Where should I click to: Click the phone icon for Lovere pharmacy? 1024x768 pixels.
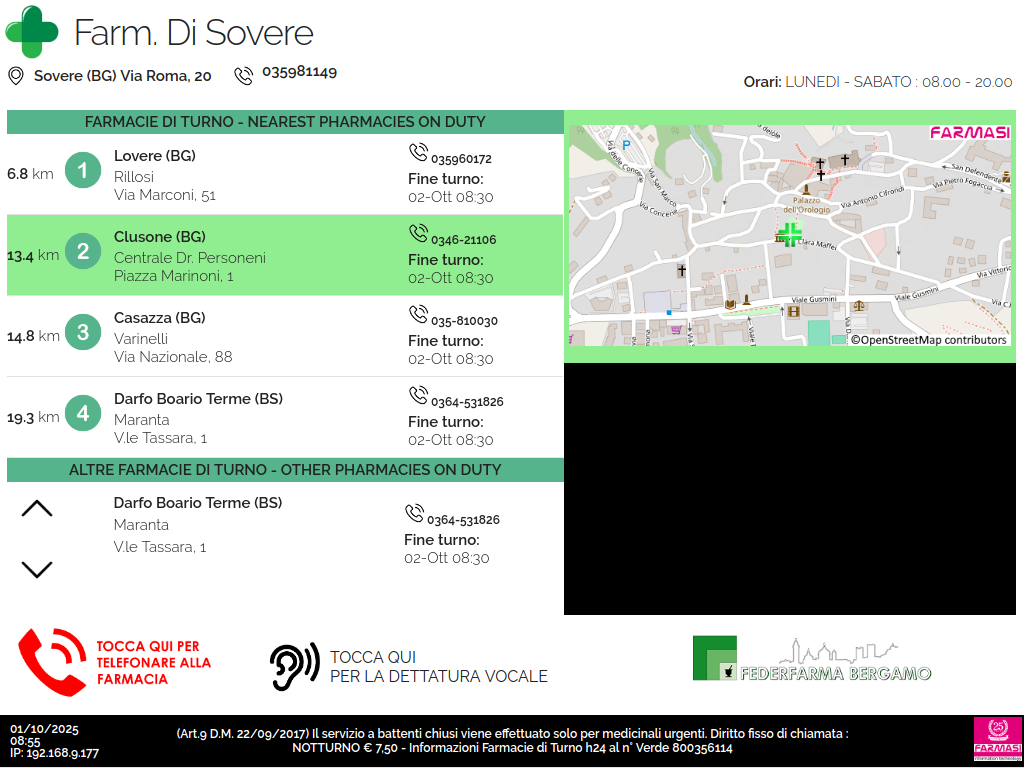[x=418, y=152]
